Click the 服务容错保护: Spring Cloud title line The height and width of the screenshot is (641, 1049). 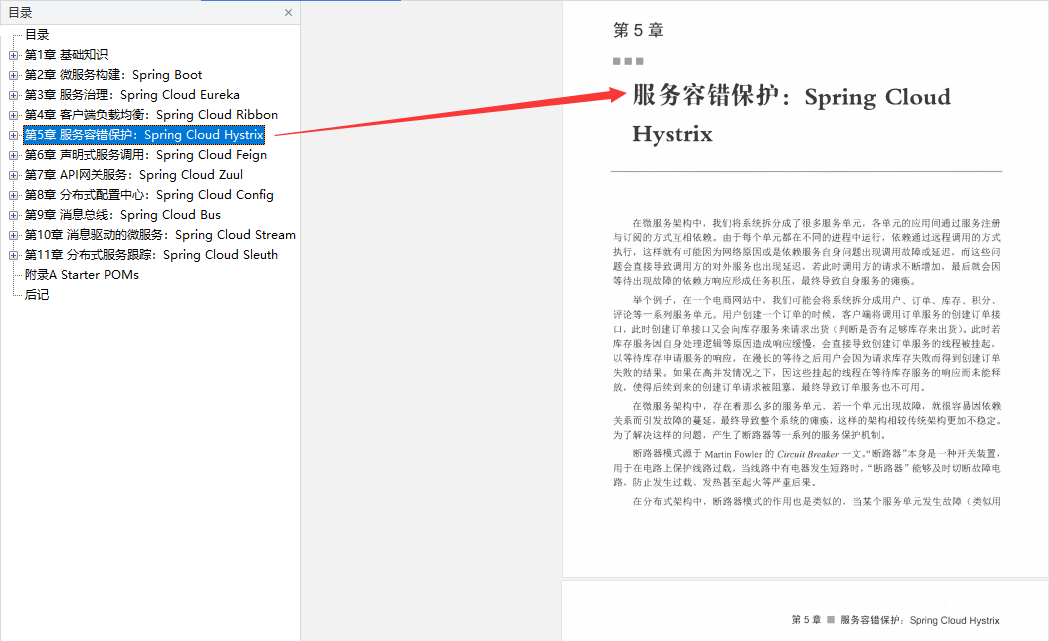point(791,96)
